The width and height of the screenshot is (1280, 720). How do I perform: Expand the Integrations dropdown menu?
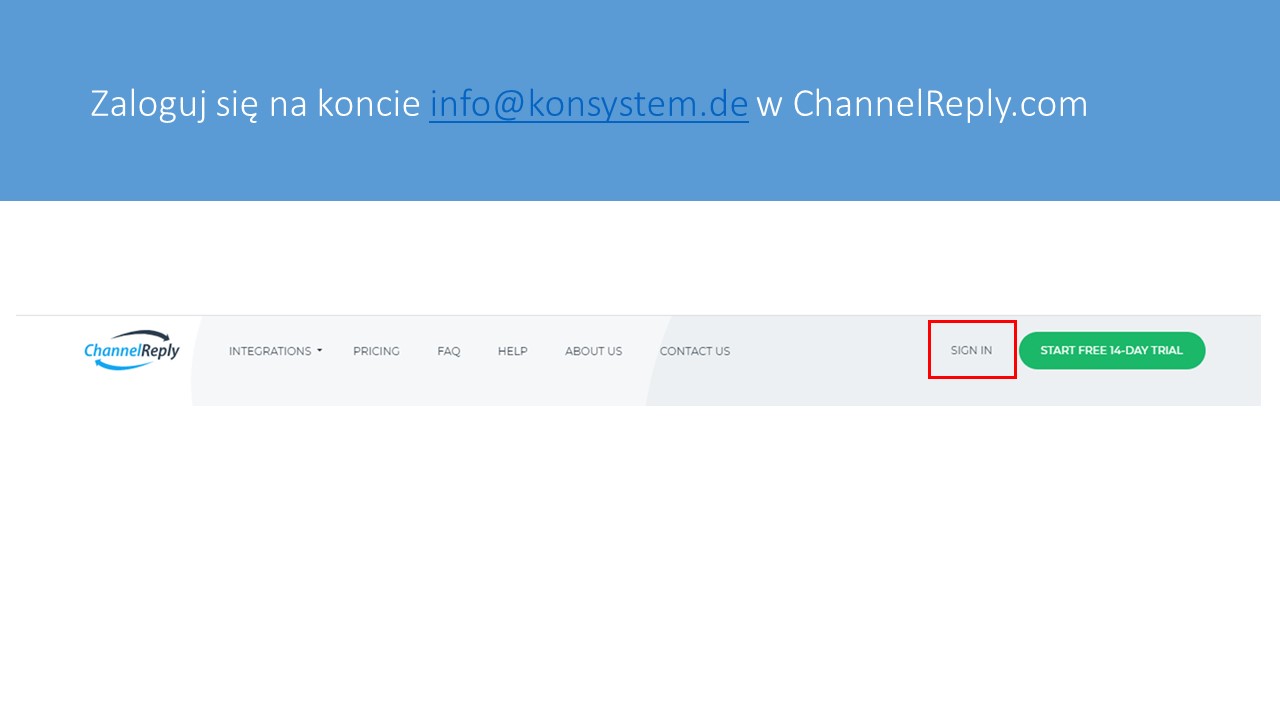[x=275, y=351]
